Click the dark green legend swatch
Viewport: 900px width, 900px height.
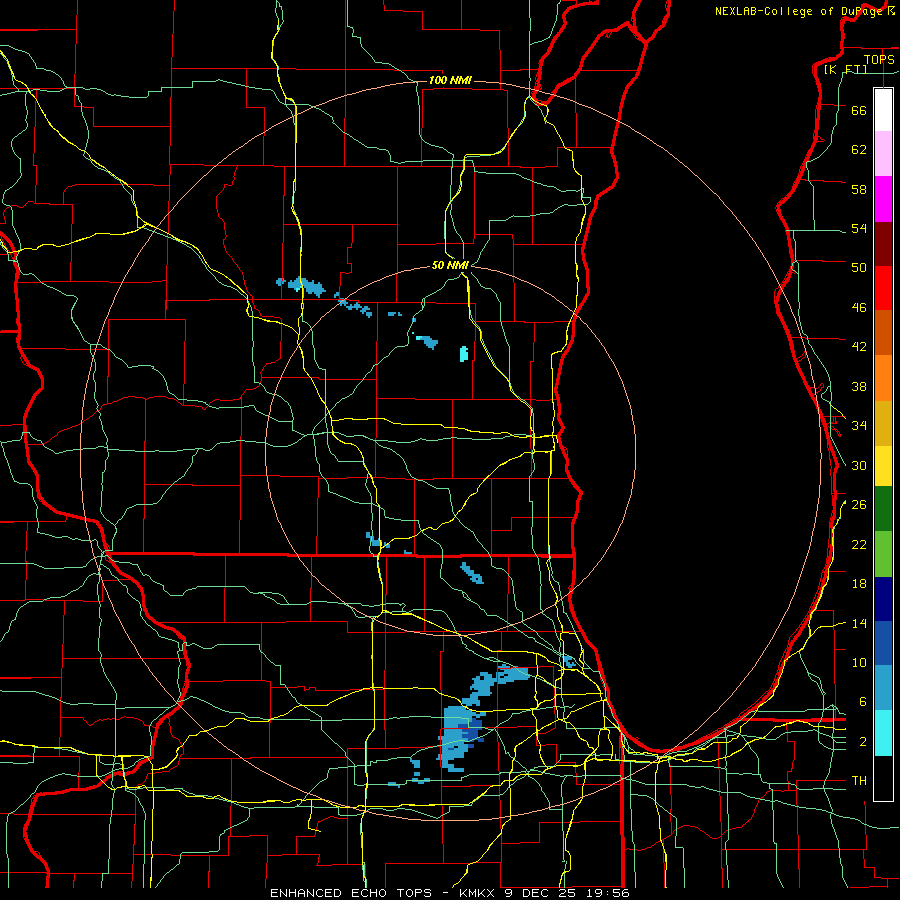click(x=883, y=509)
